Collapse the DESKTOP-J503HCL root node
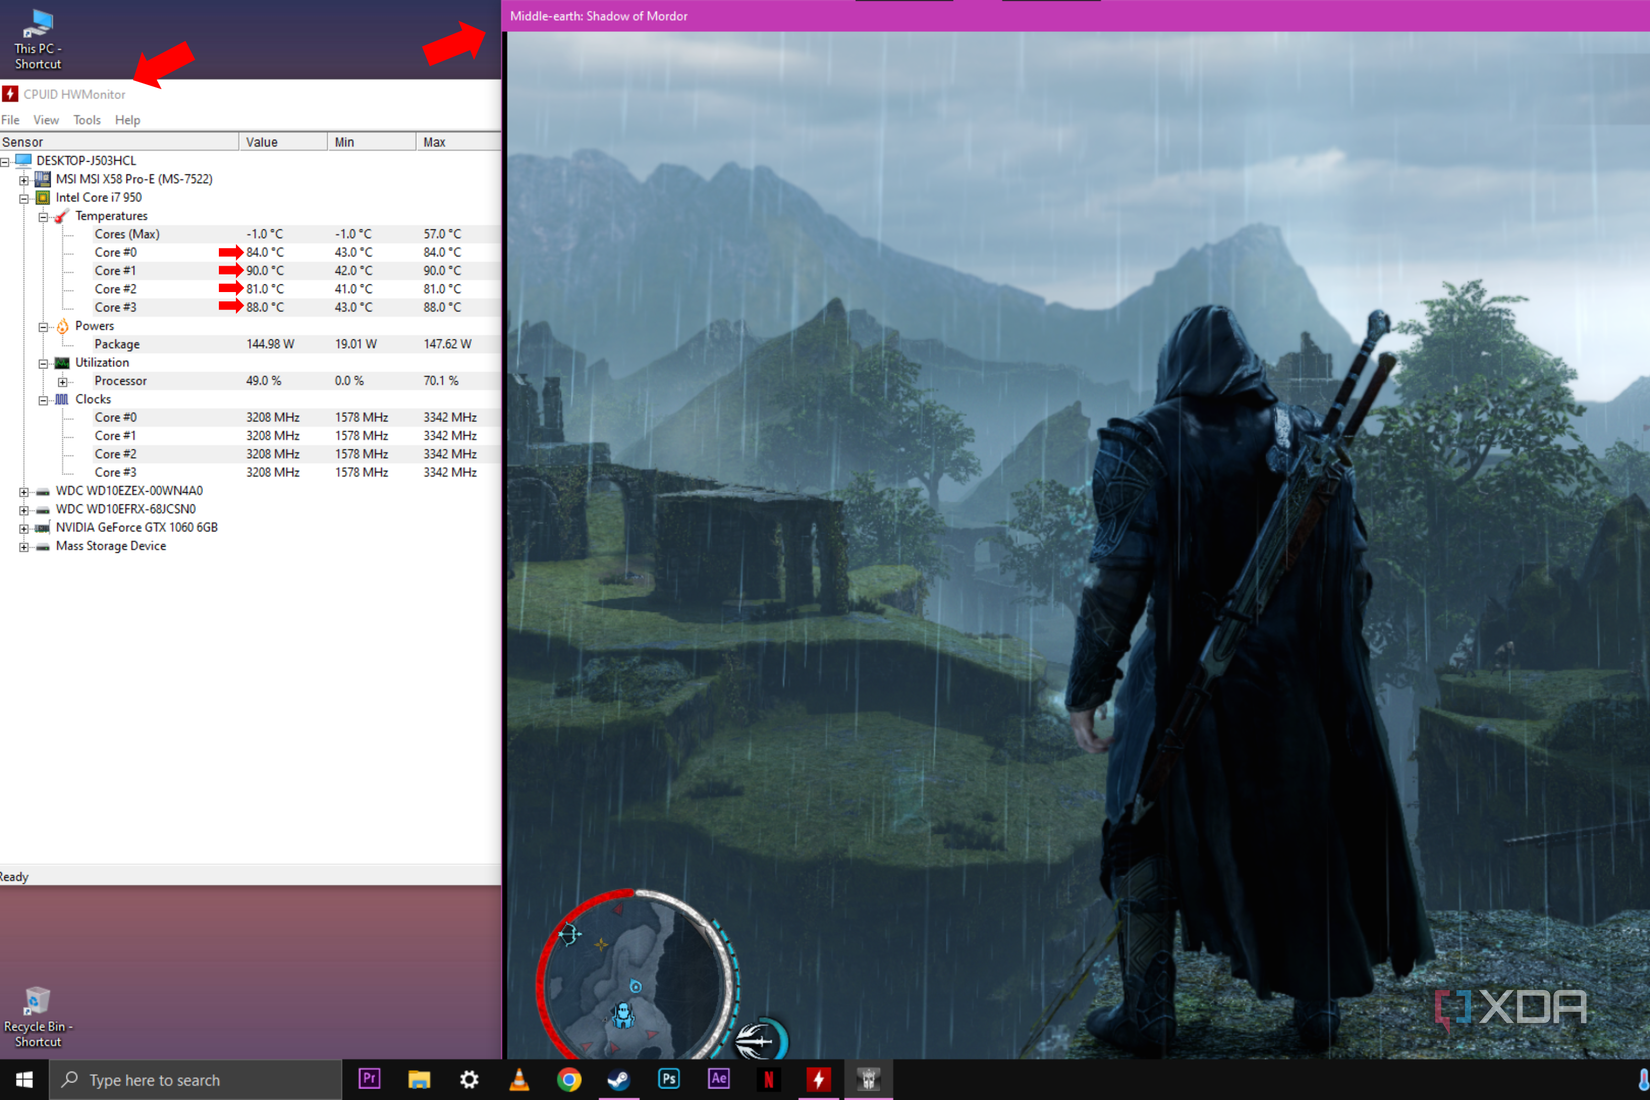This screenshot has width=1650, height=1100. coord(5,161)
